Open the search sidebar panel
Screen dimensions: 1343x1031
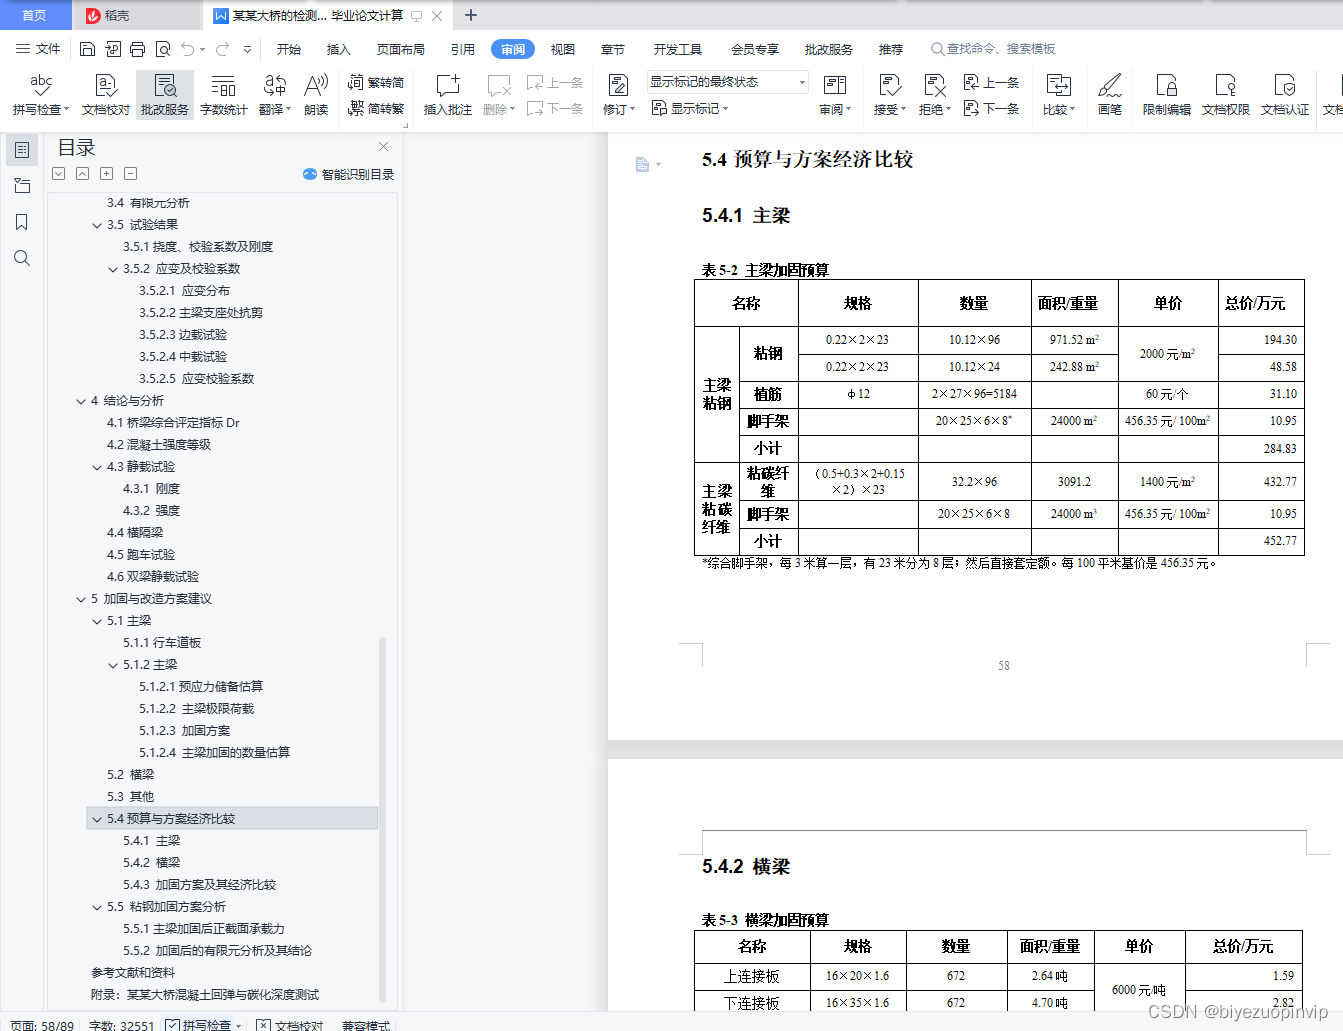click(x=22, y=258)
